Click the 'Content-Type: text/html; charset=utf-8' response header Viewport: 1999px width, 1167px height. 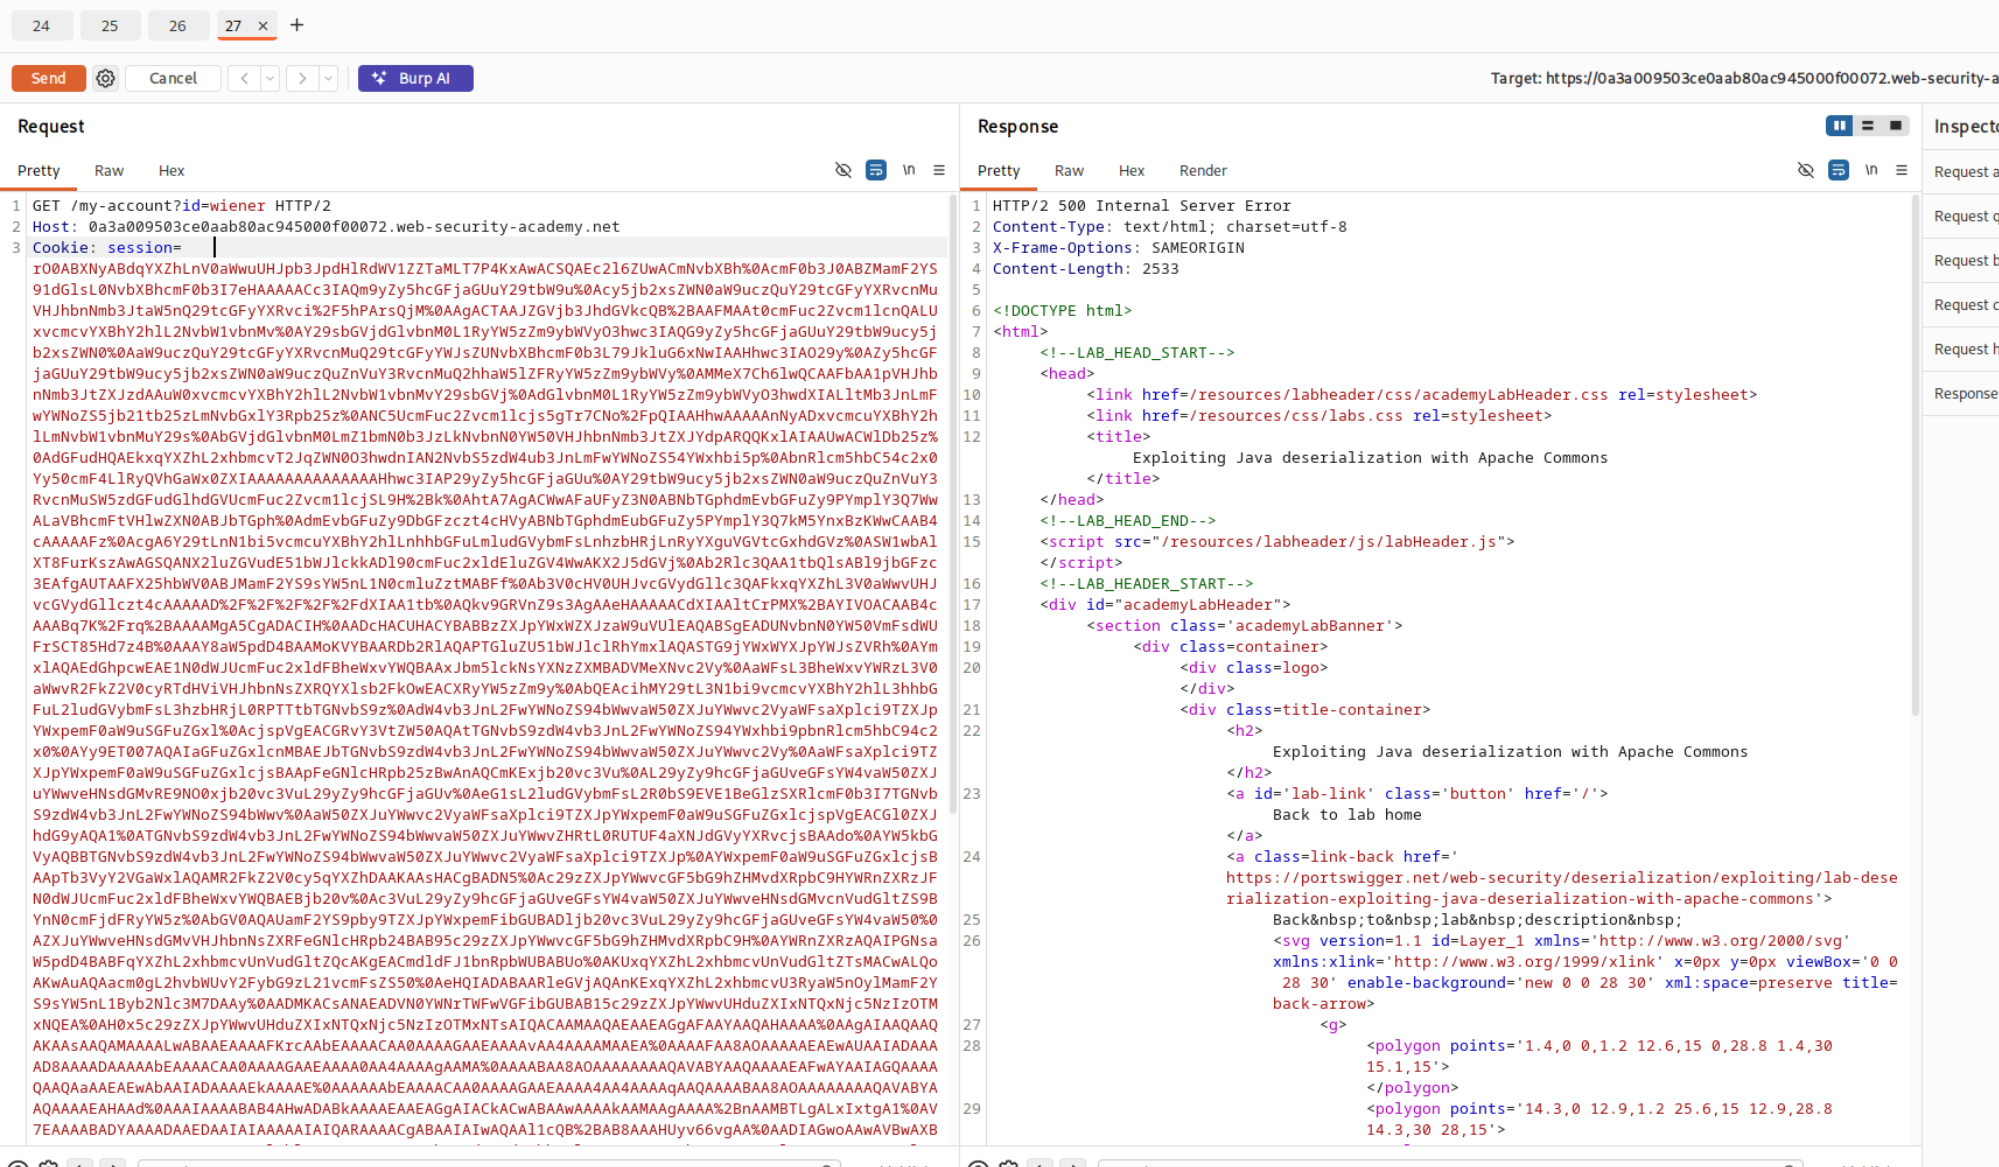click(1169, 227)
